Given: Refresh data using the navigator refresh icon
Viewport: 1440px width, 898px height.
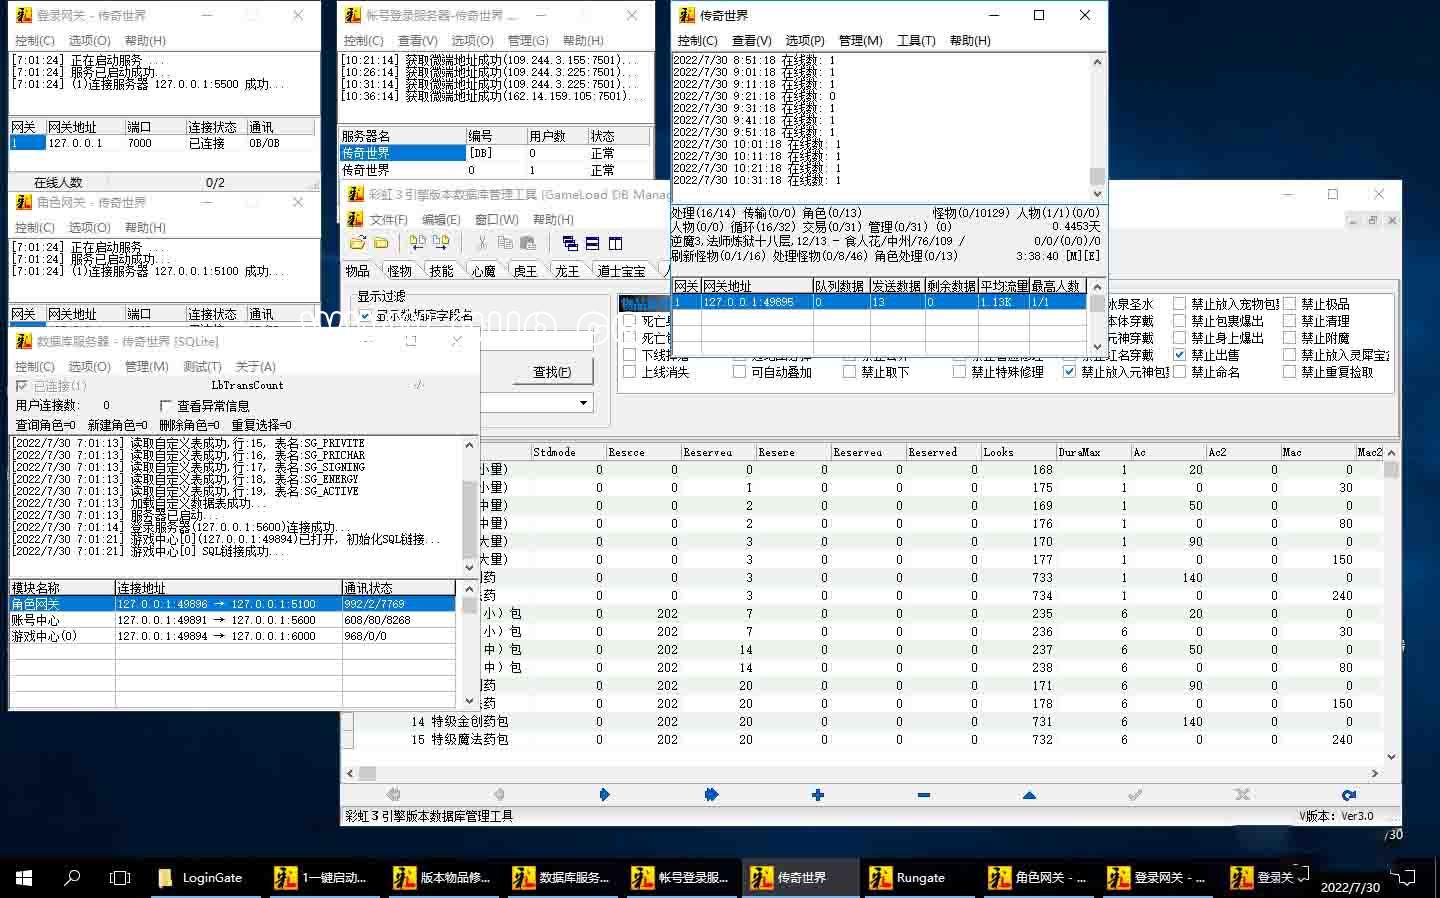Looking at the screenshot, I should pyautogui.click(x=1348, y=795).
